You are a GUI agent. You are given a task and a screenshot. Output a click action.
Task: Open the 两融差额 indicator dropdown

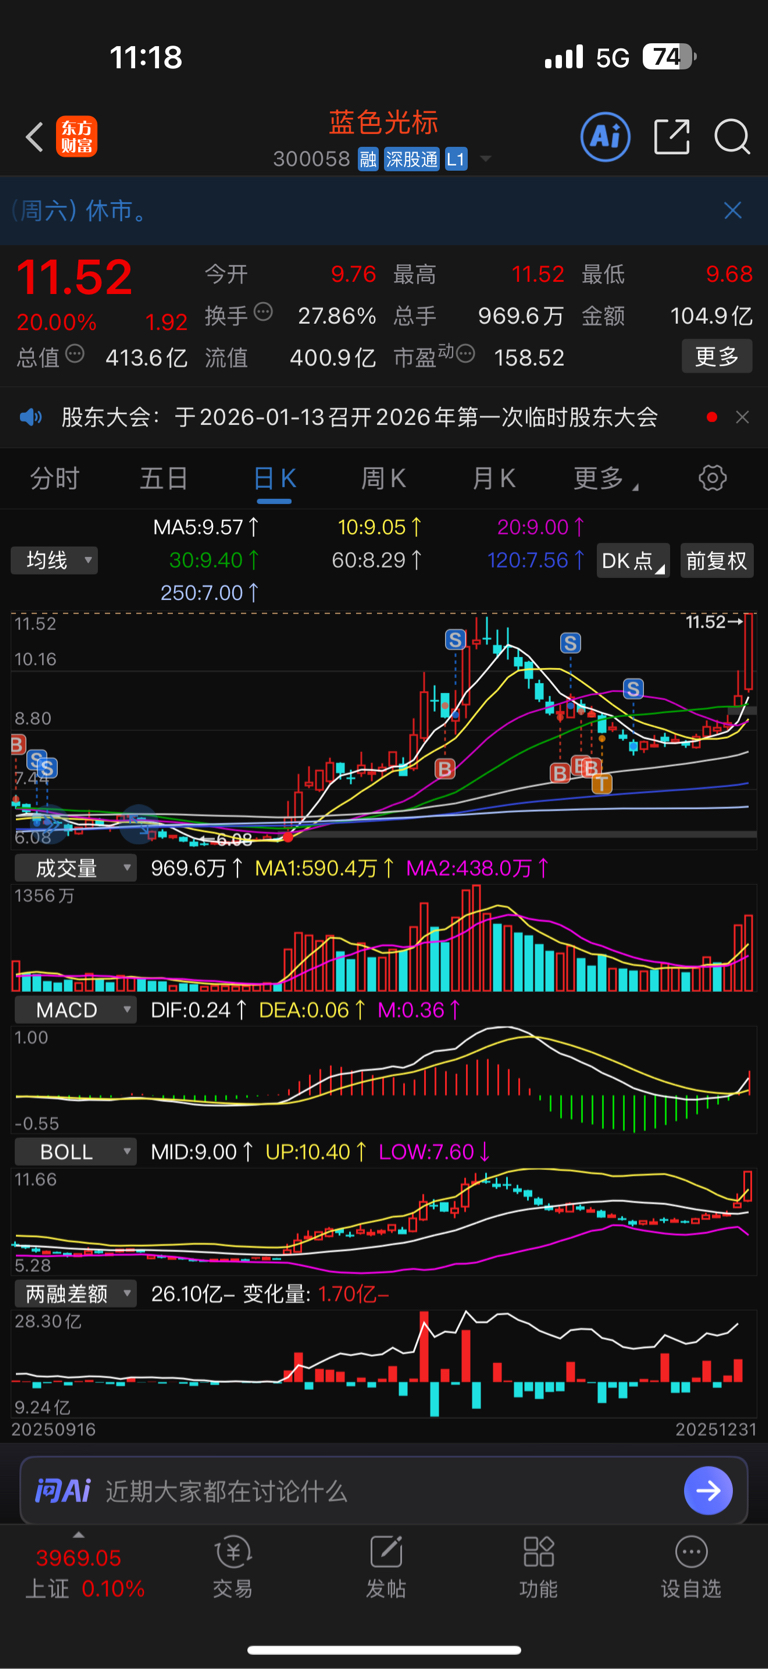pos(75,1294)
